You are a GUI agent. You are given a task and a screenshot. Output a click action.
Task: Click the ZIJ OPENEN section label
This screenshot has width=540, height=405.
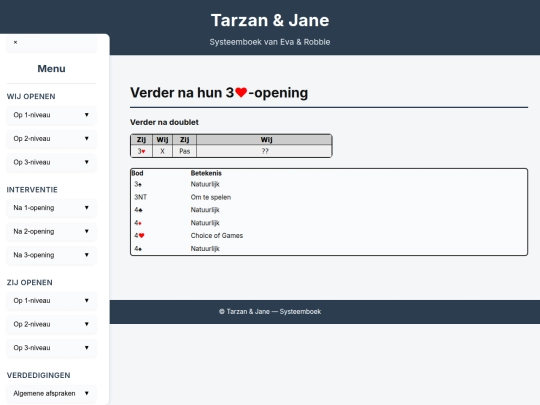pyautogui.click(x=30, y=282)
